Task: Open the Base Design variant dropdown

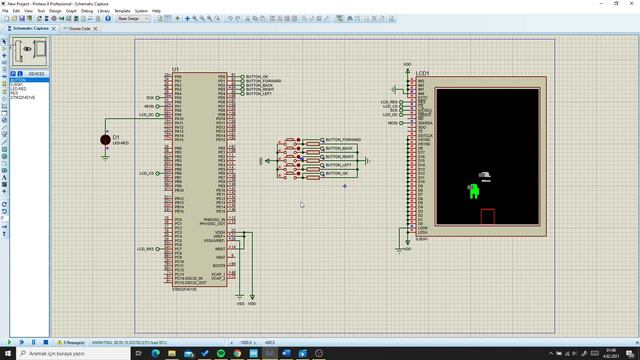Action: click(133, 19)
